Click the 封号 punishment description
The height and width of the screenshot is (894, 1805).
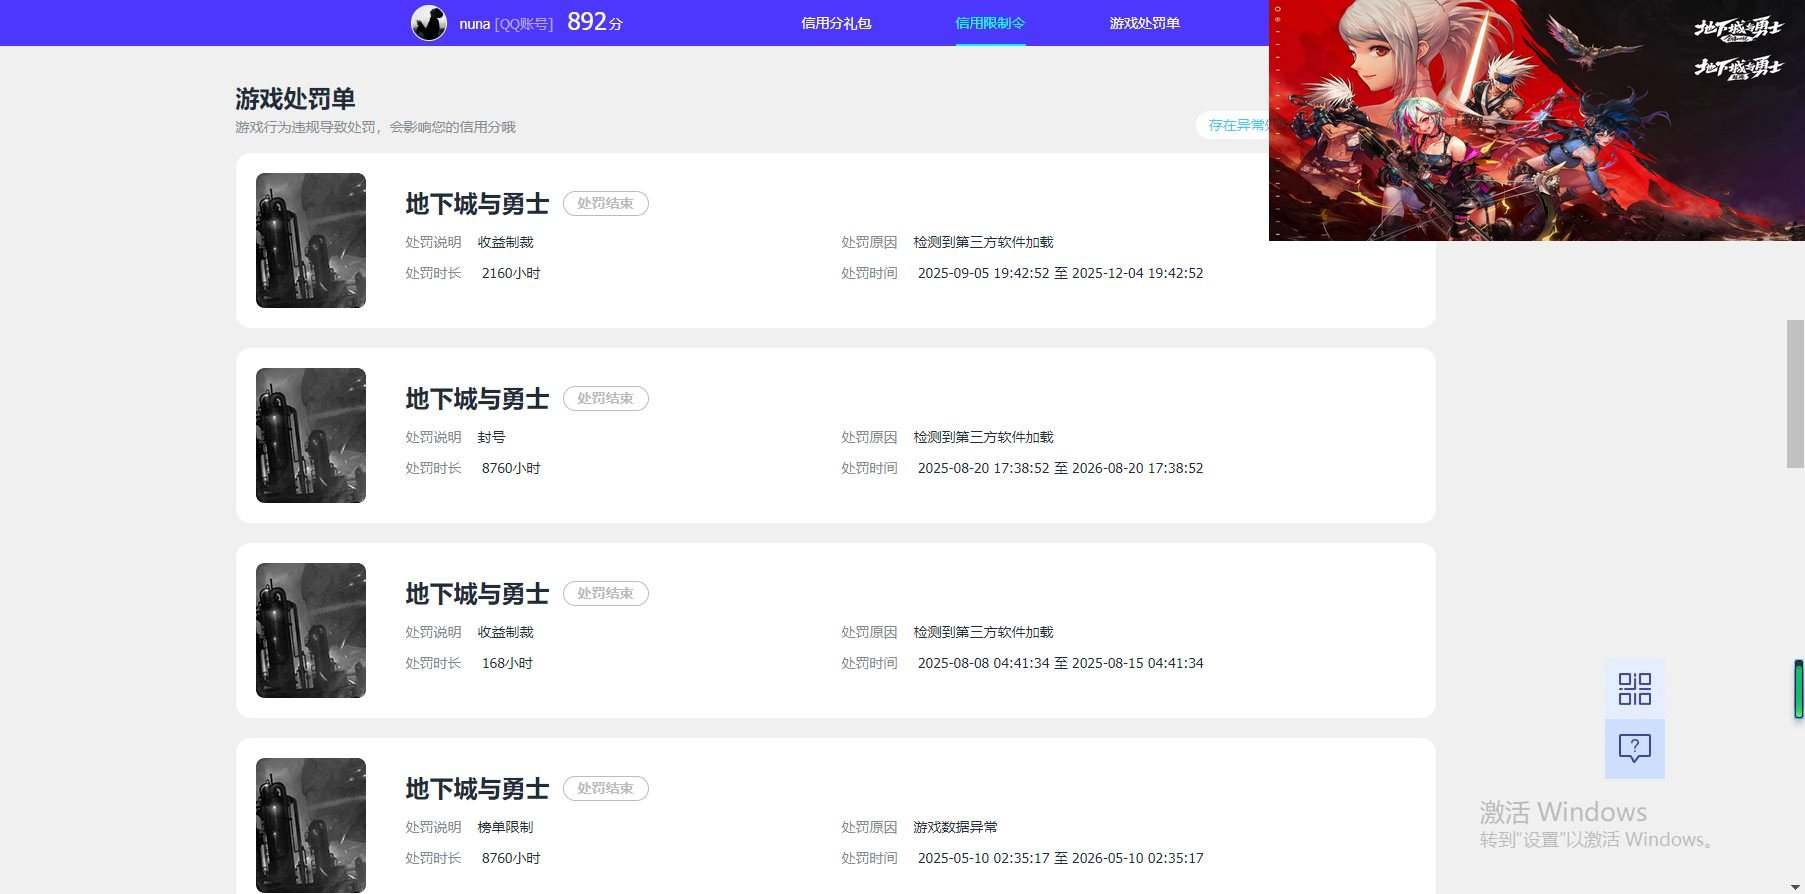pyautogui.click(x=491, y=437)
